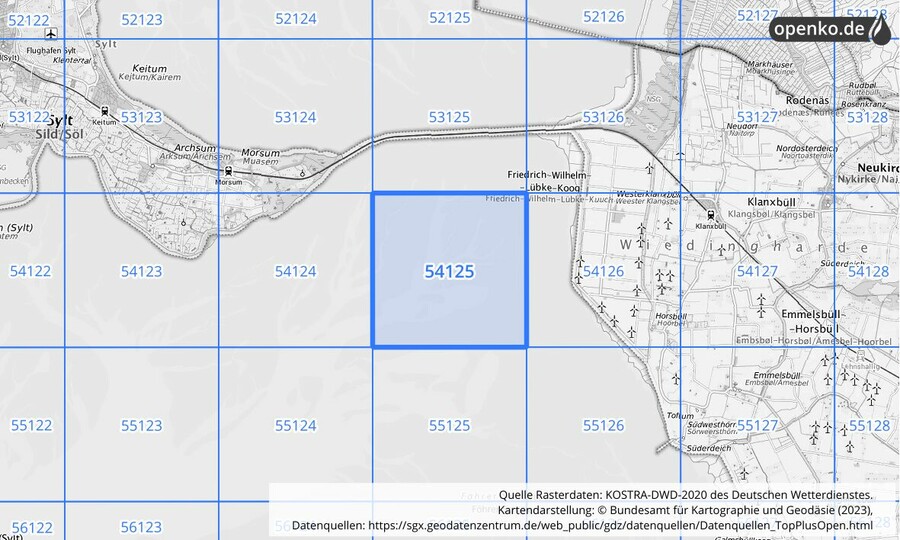
Task: Click the Rosenkranz place name
Action: click(x=864, y=104)
